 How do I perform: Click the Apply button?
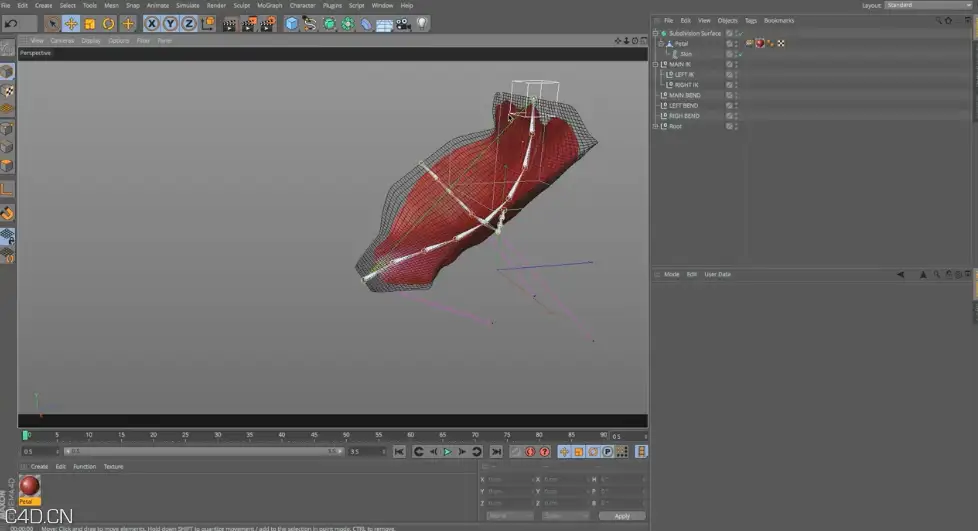tap(622, 516)
